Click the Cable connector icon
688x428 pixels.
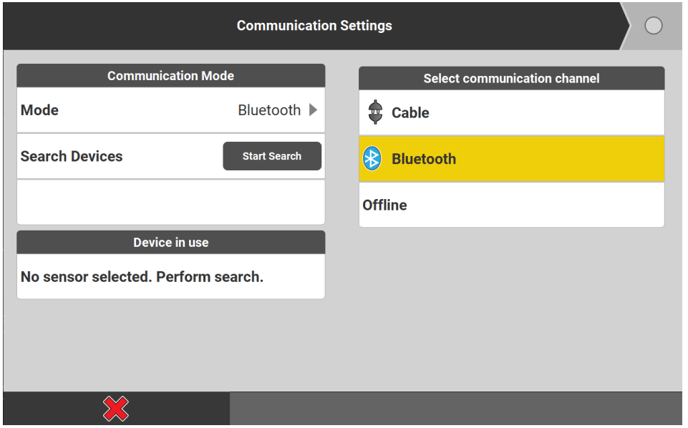coord(375,113)
